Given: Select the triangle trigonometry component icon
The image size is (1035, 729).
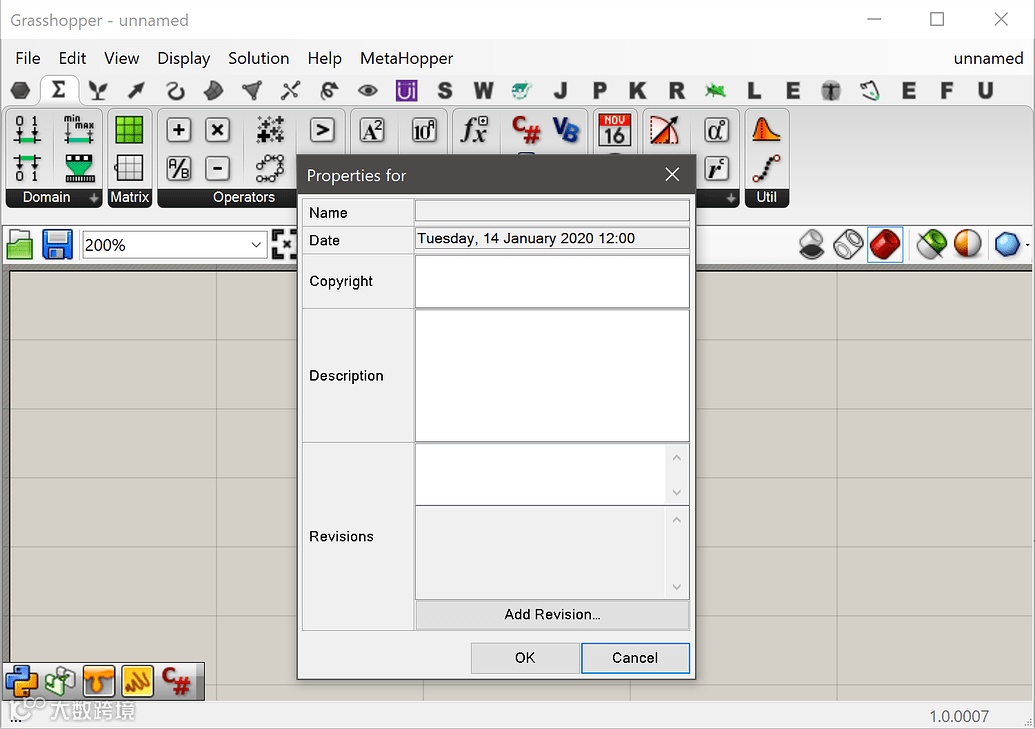Looking at the screenshot, I should pyautogui.click(x=665, y=129).
